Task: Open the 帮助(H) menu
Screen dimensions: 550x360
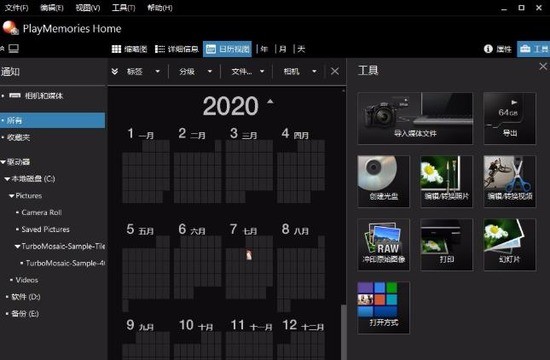Action: coord(160,8)
